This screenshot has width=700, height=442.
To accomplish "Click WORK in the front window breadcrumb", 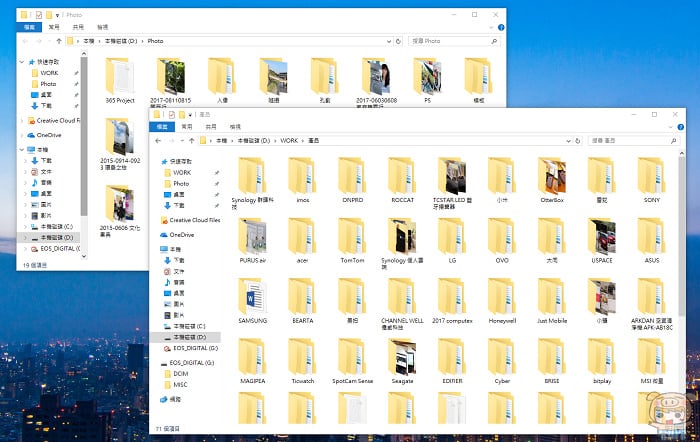I will [x=289, y=141].
